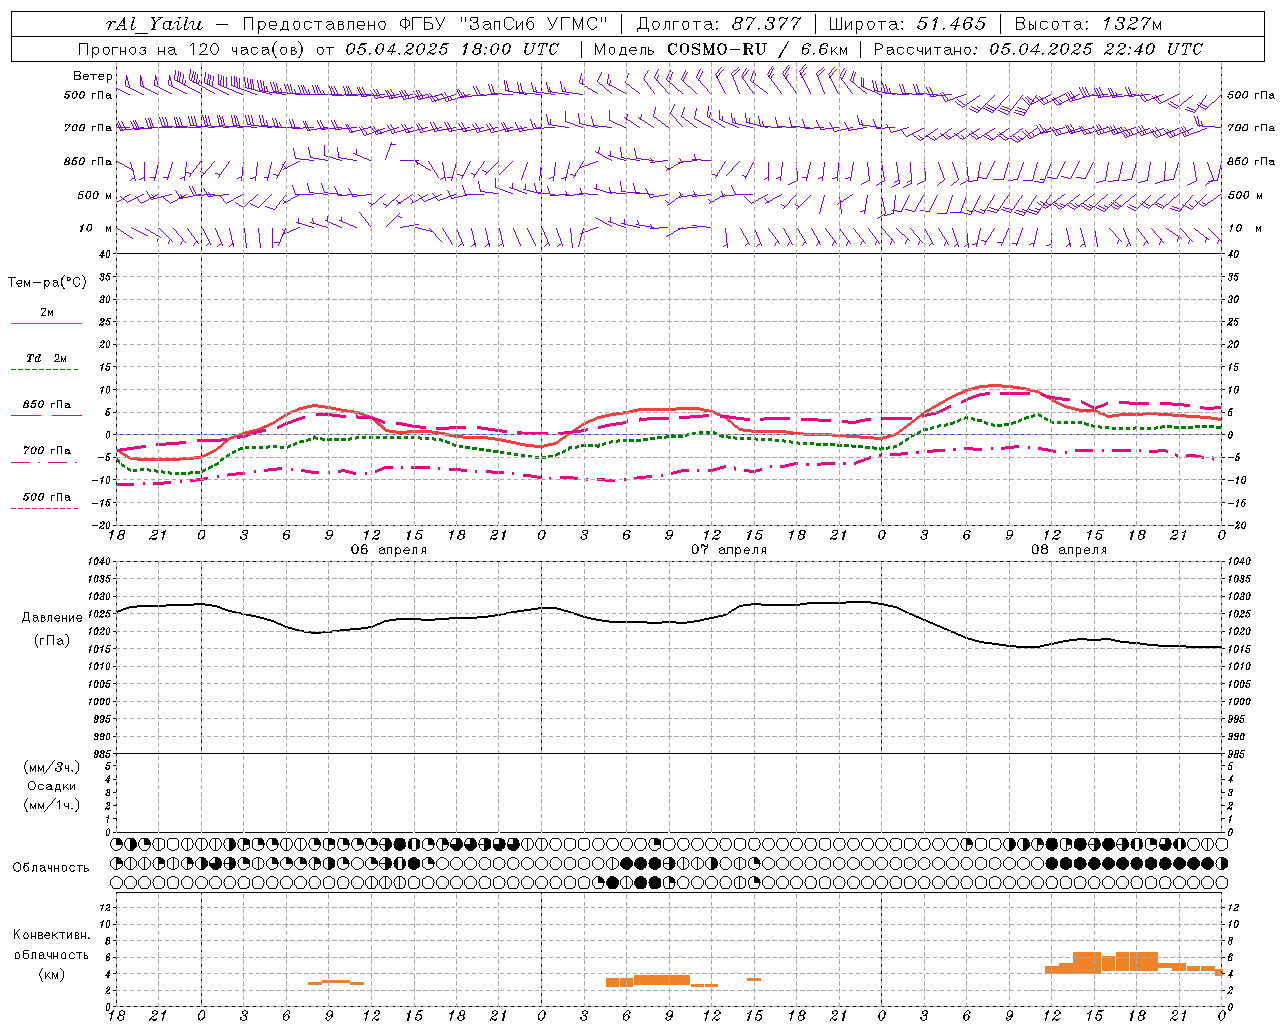Click the Облачность row label
1280x1024 pixels.
tap(51, 867)
